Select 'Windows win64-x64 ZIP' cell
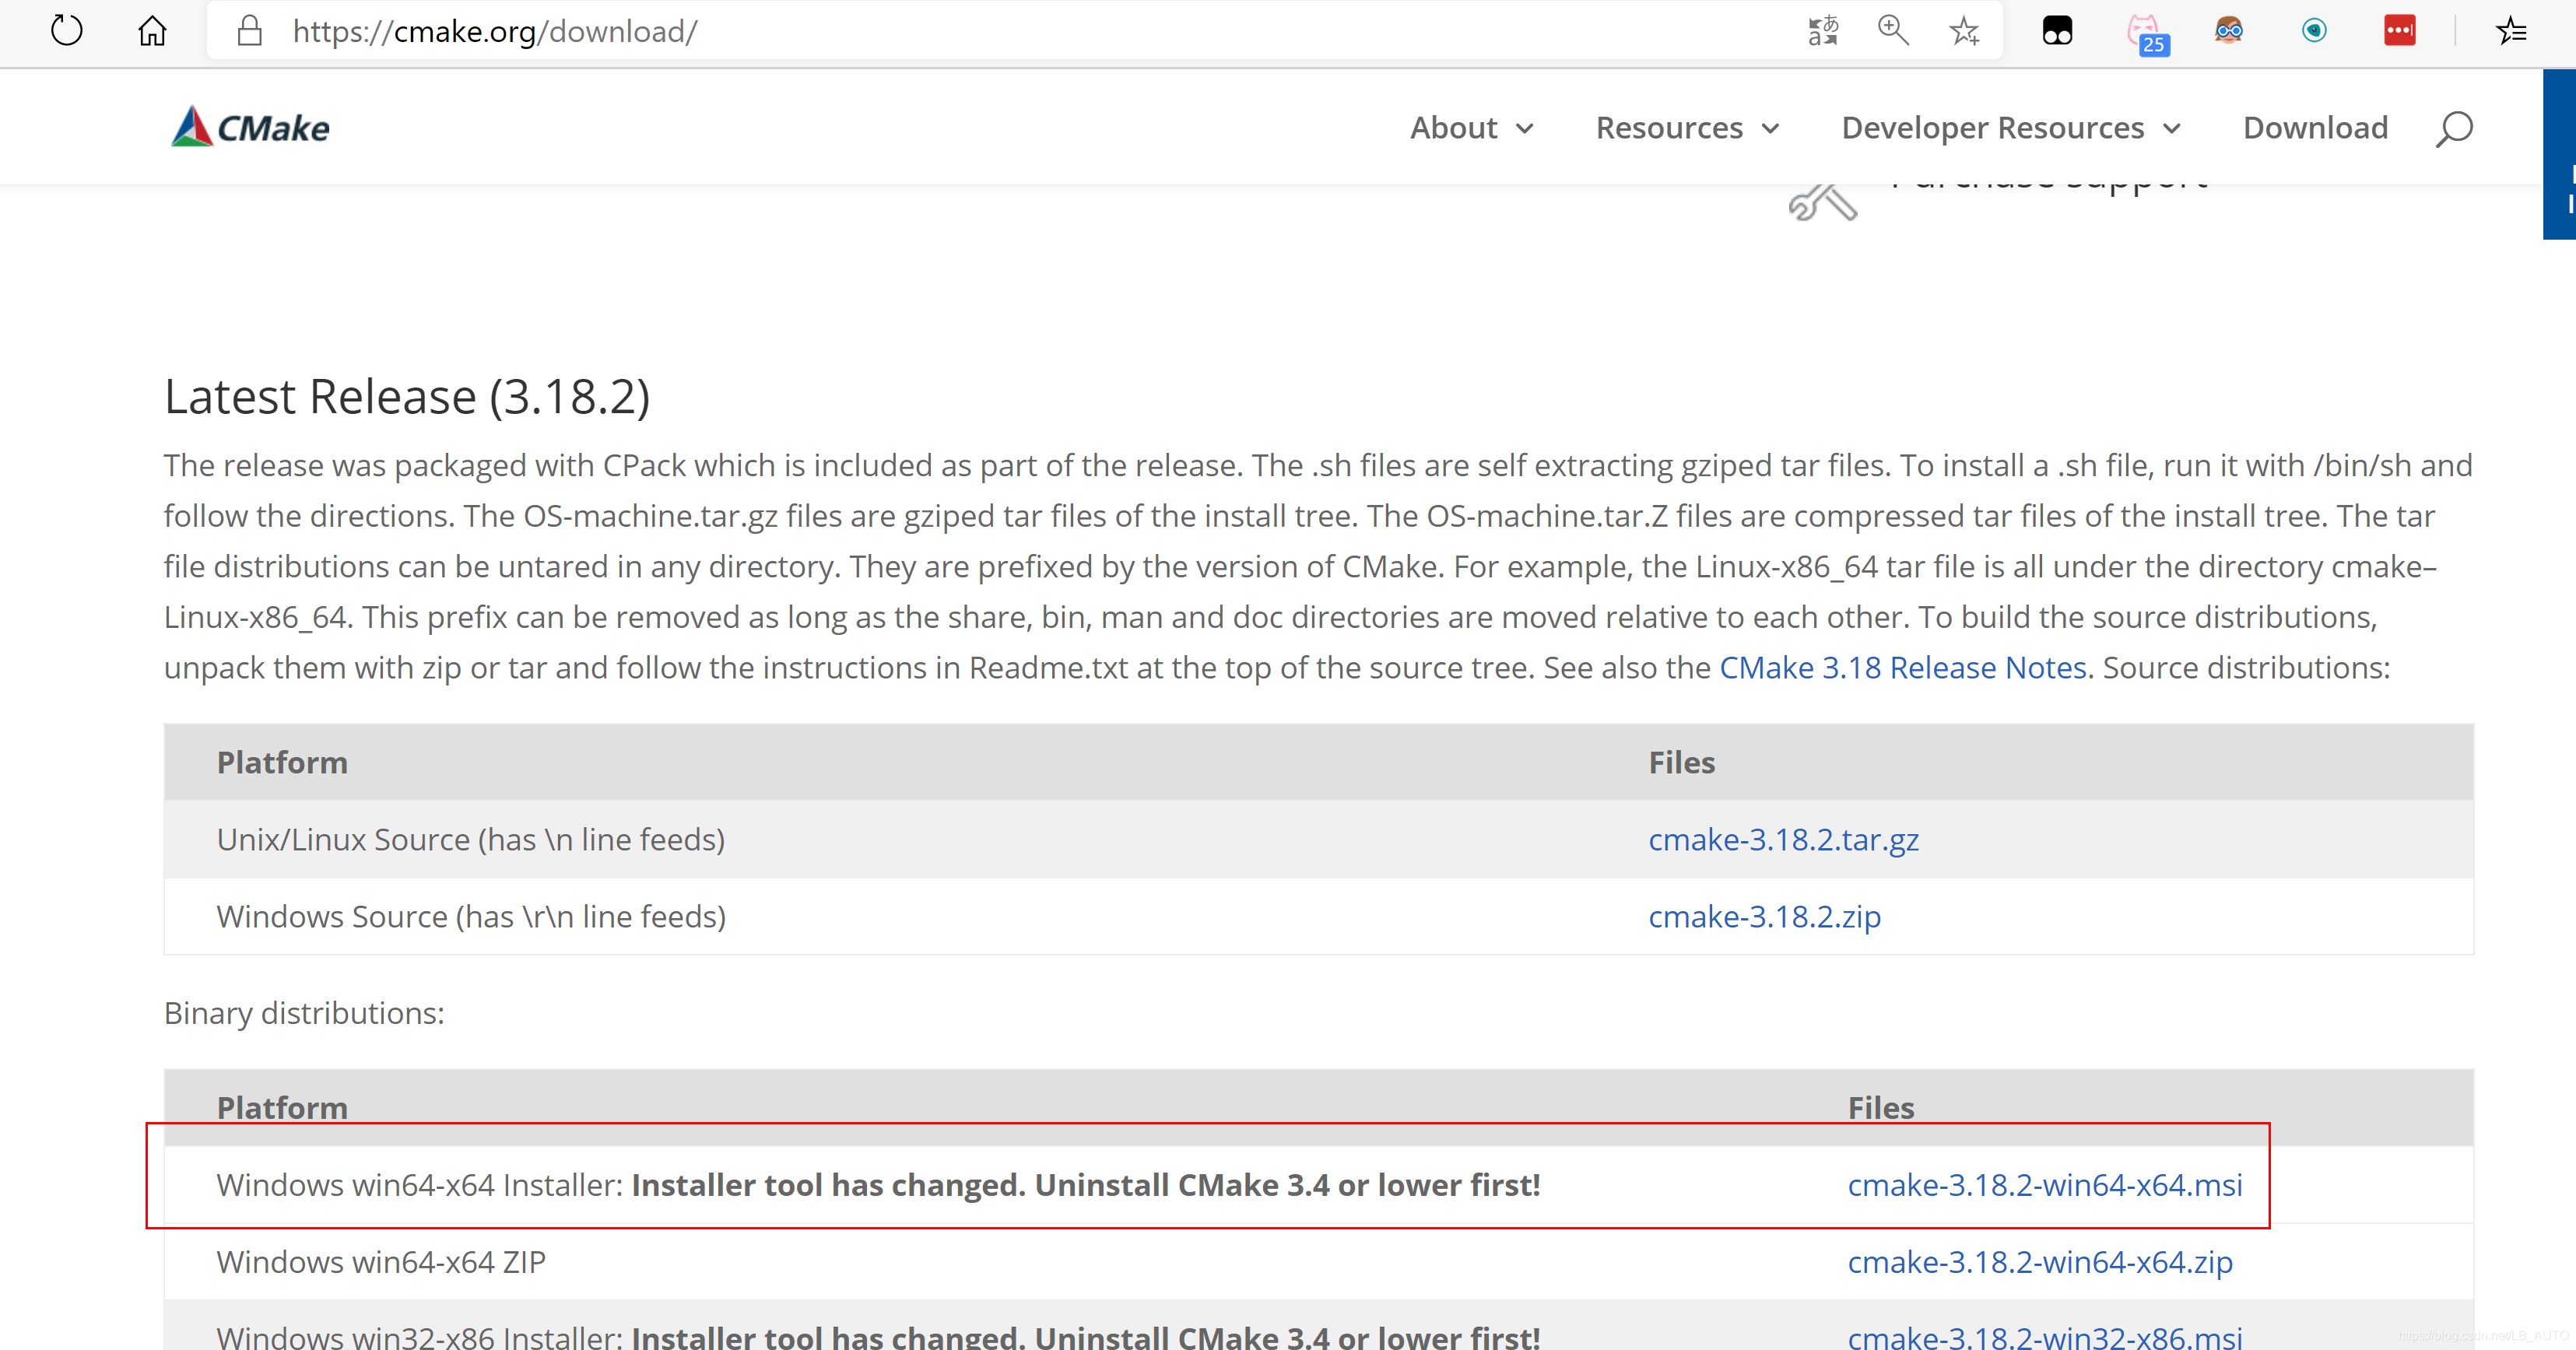 tap(381, 1262)
